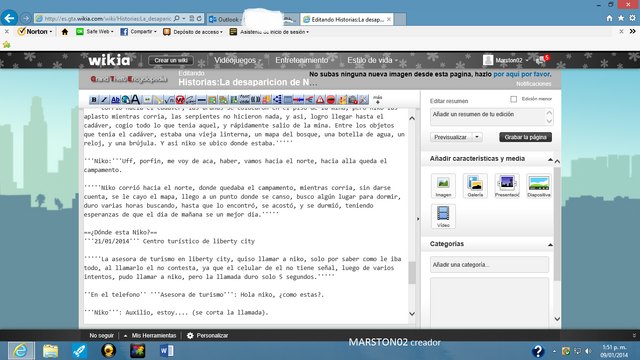Insert headline with the large A icon

(x=136, y=100)
